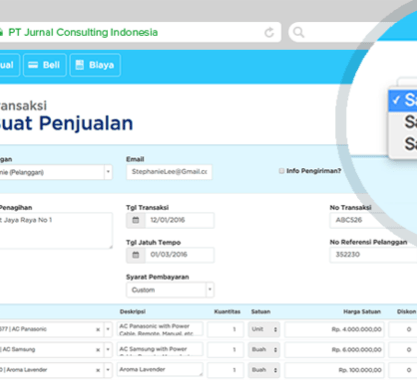417x385 pixels.
Task: Remove Aroma Lavender product with x icon
Action: [x=98, y=370]
